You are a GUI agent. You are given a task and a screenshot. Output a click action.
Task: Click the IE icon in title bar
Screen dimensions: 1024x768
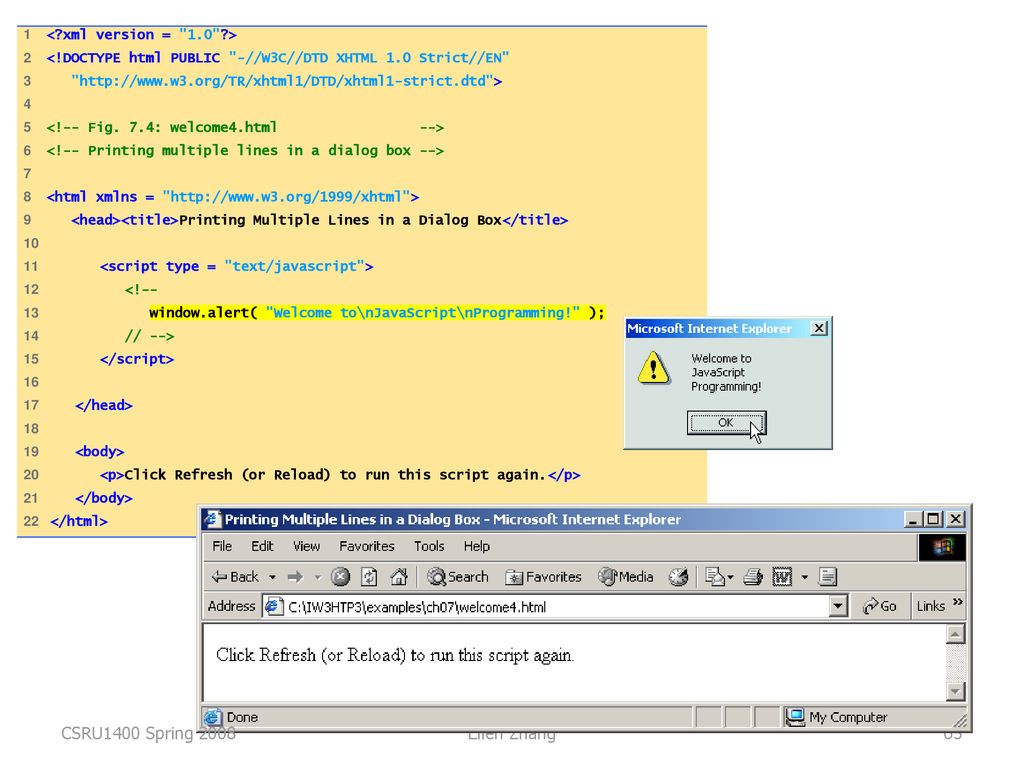point(212,519)
